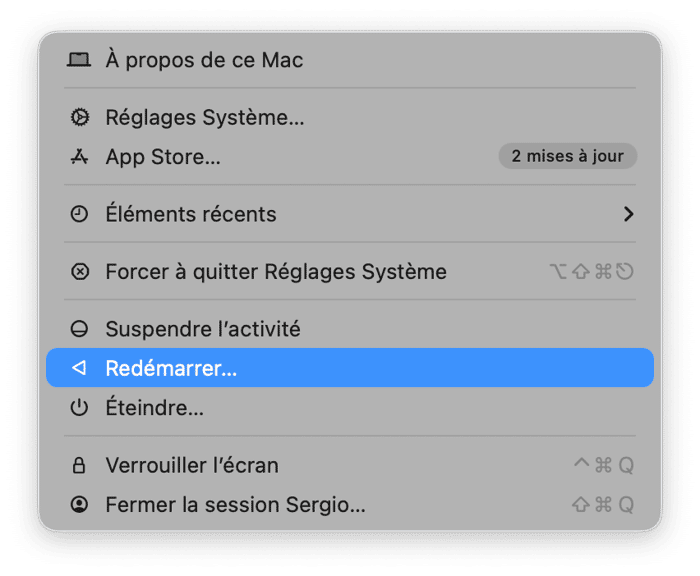Select Fermer la session Sergio…

235,505
